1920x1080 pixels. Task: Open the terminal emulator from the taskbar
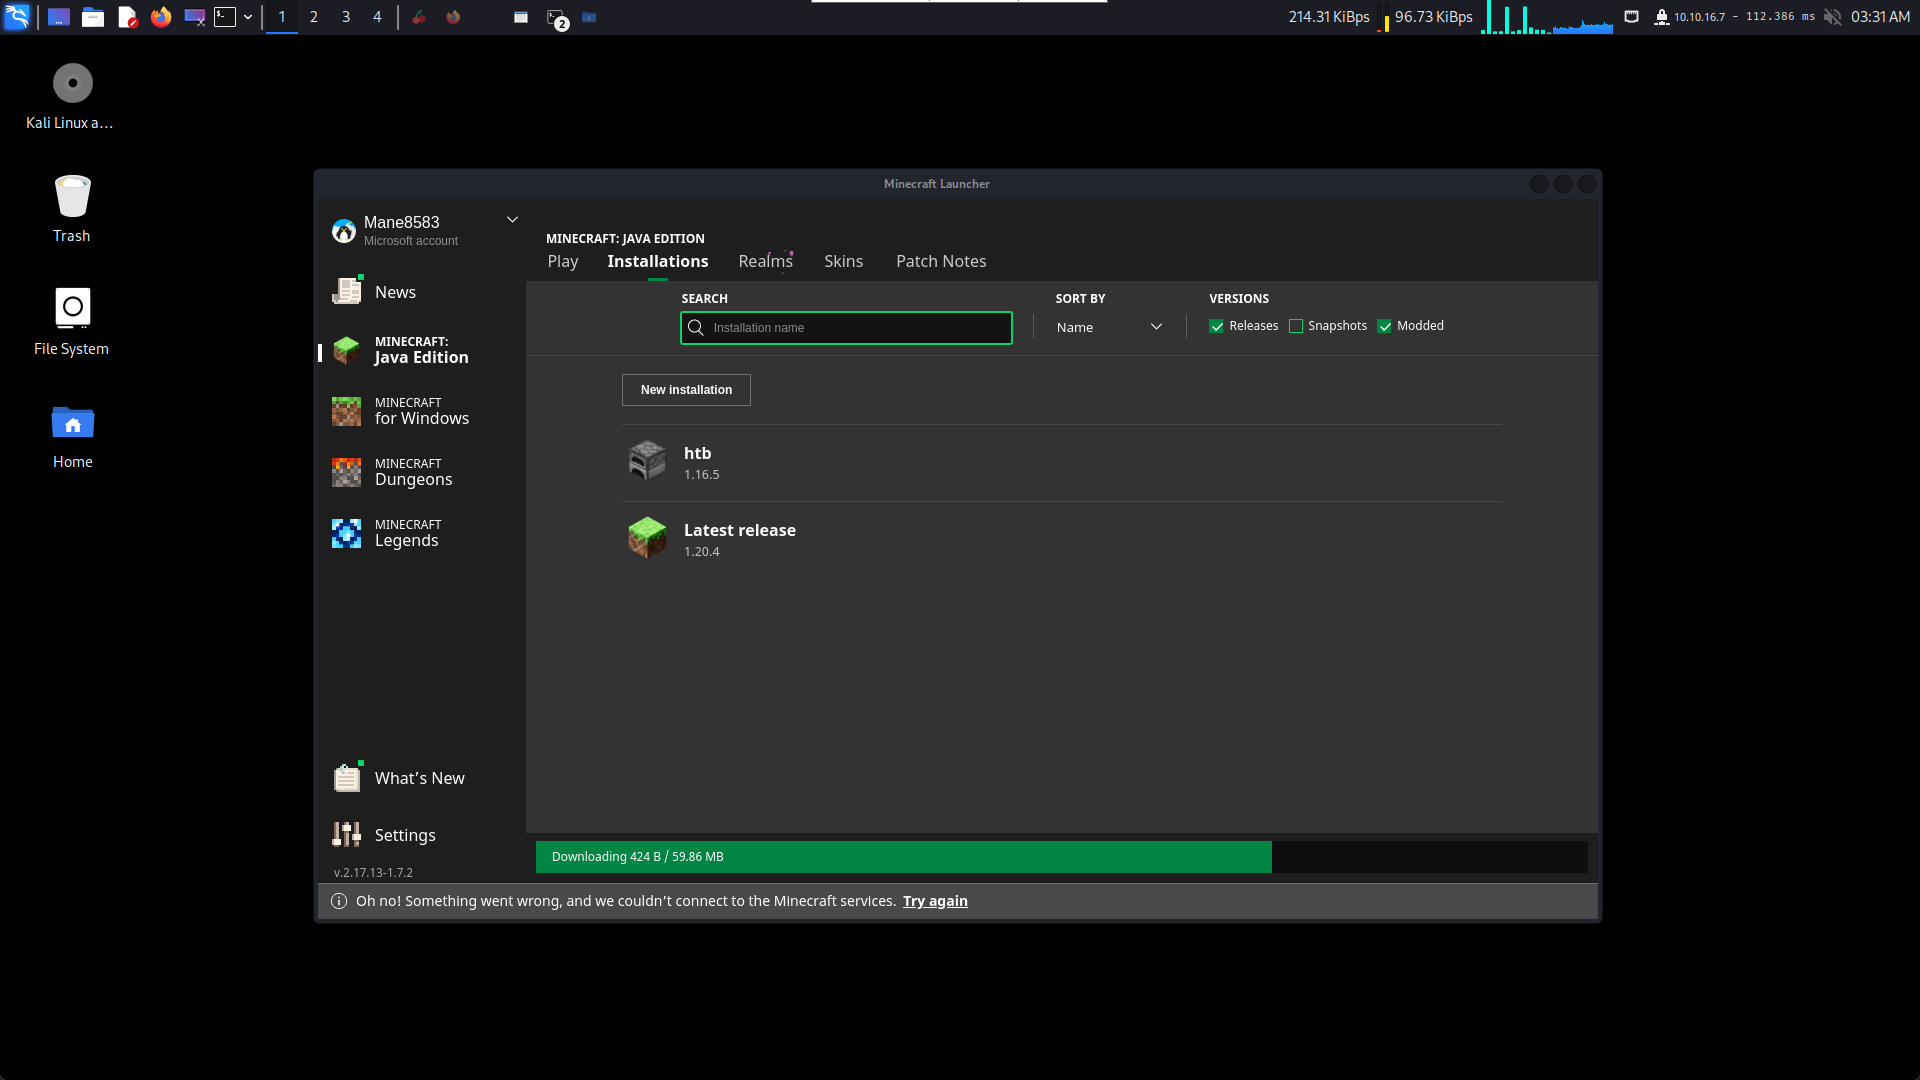tap(226, 17)
